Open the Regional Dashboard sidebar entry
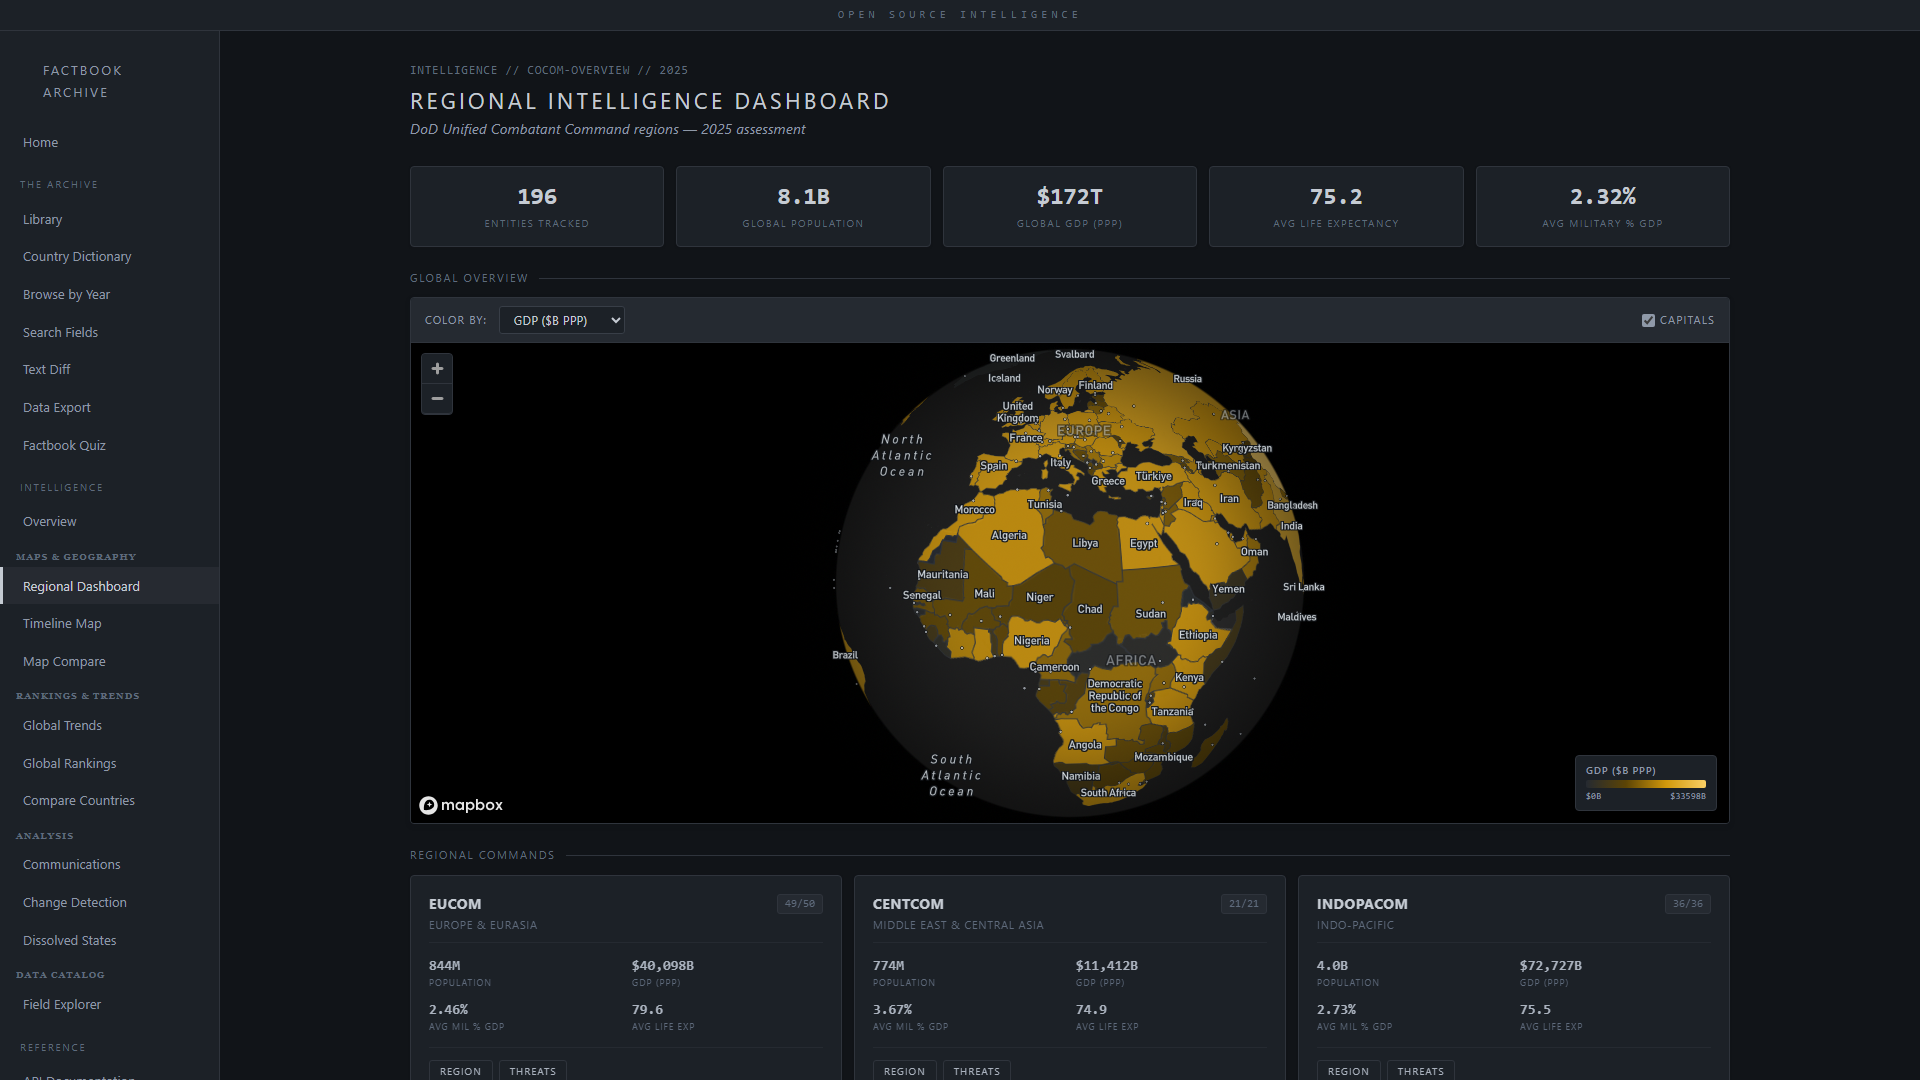The image size is (1920, 1080). click(x=80, y=586)
